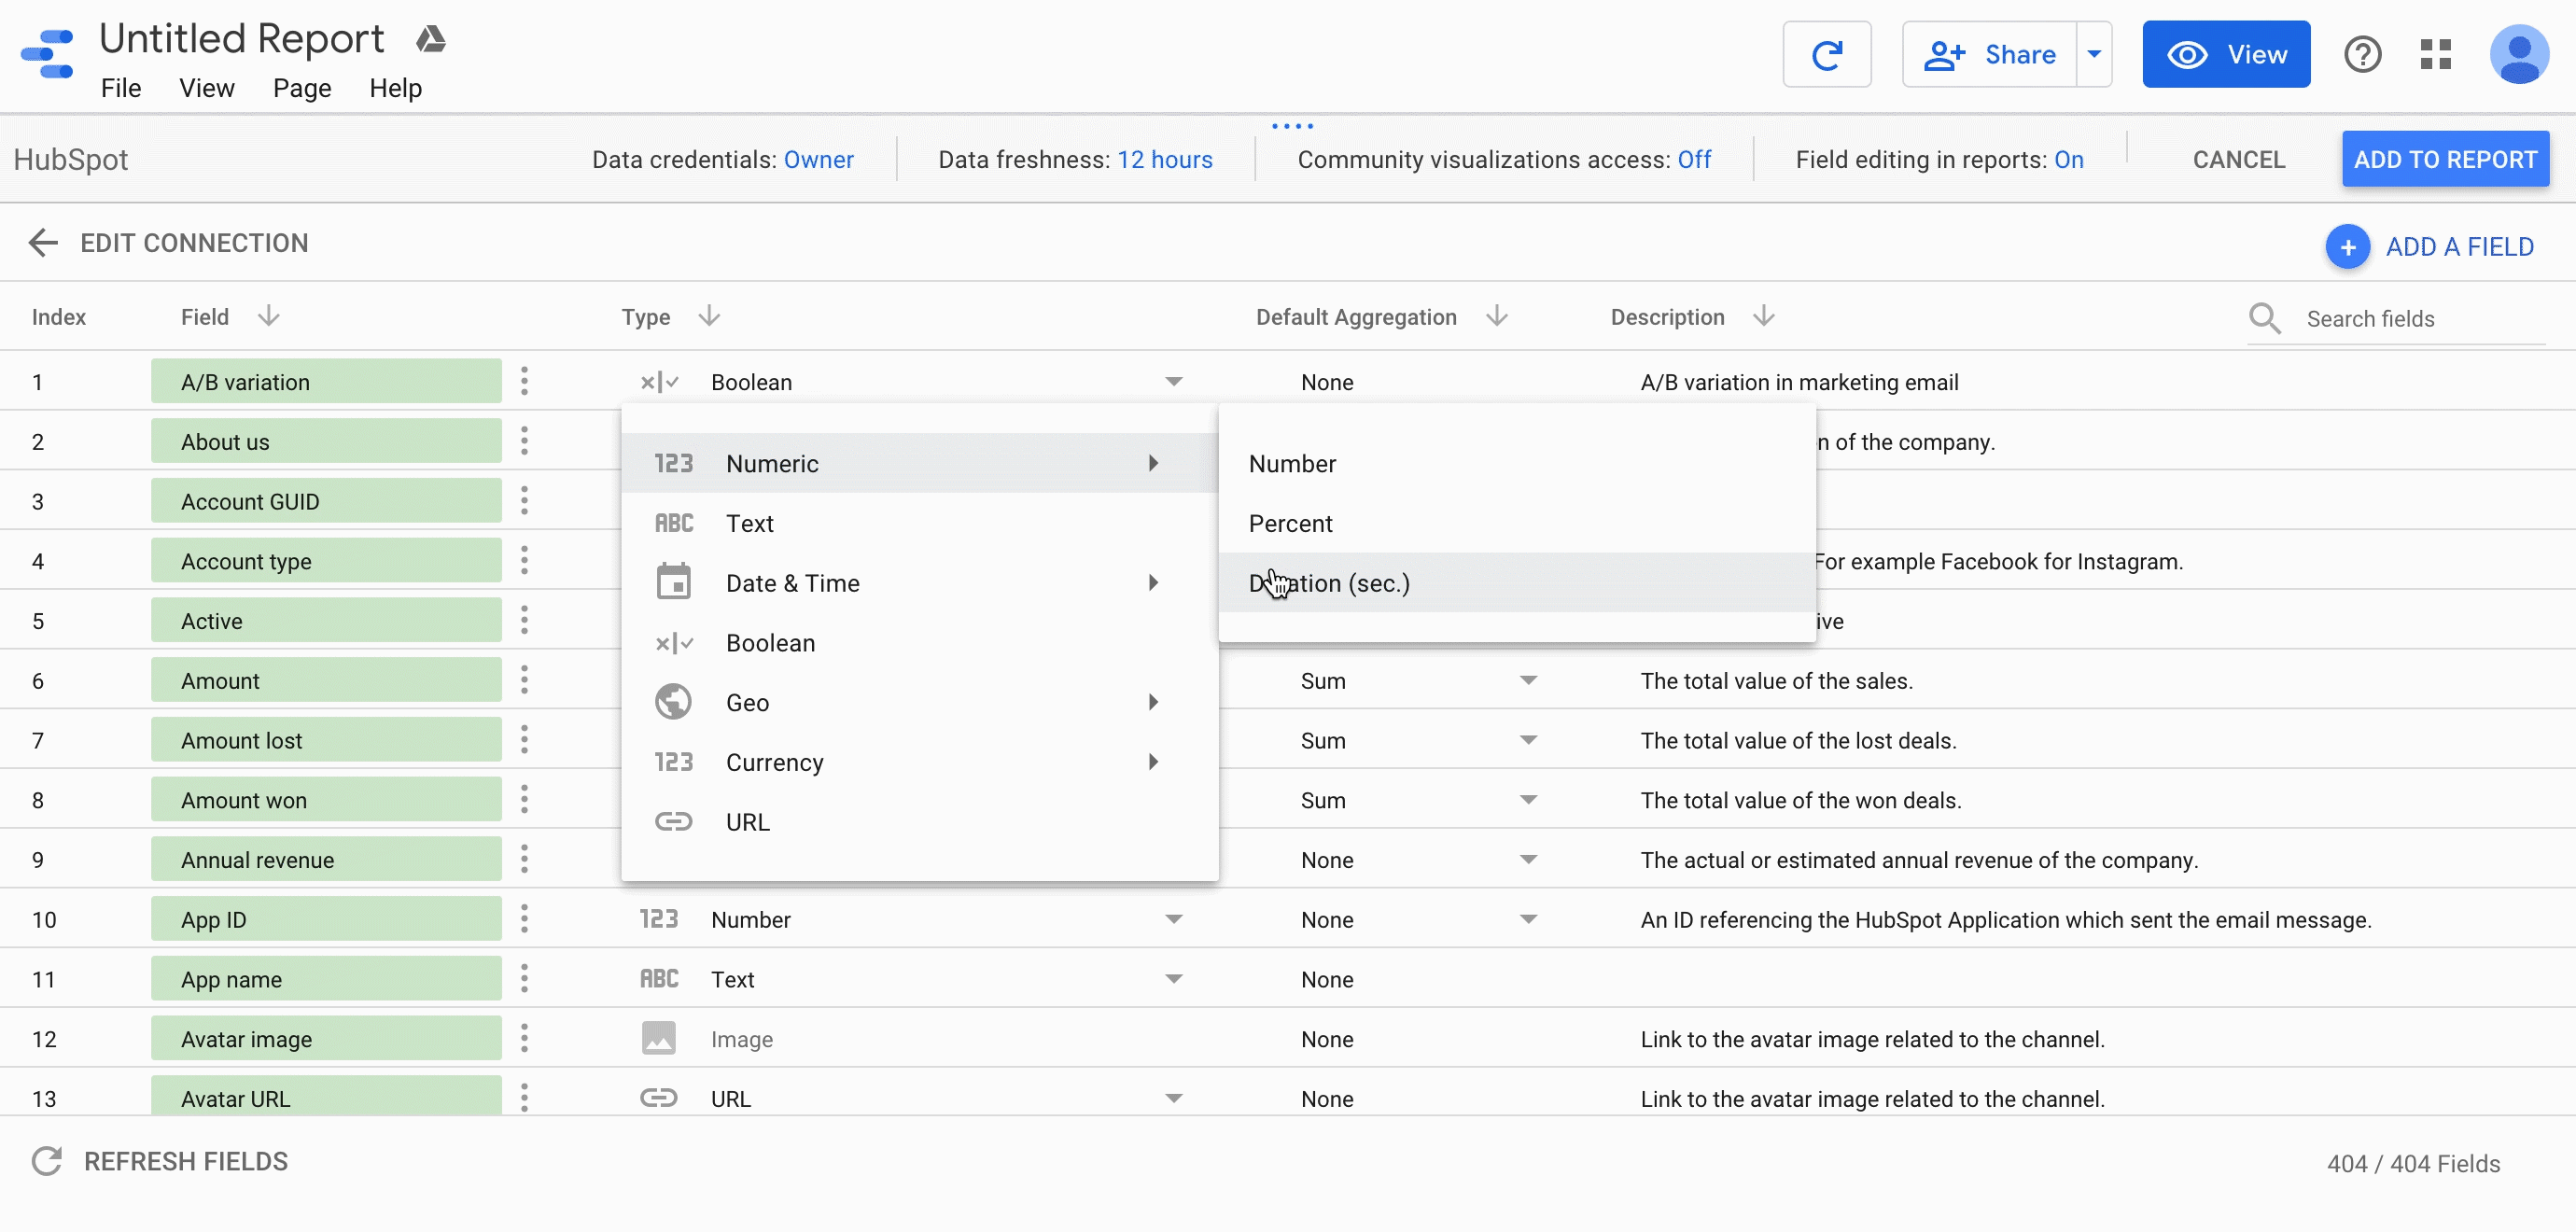2576x1232 pixels.
Task: Click the Owner data credentials link
Action: coord(818,160)
